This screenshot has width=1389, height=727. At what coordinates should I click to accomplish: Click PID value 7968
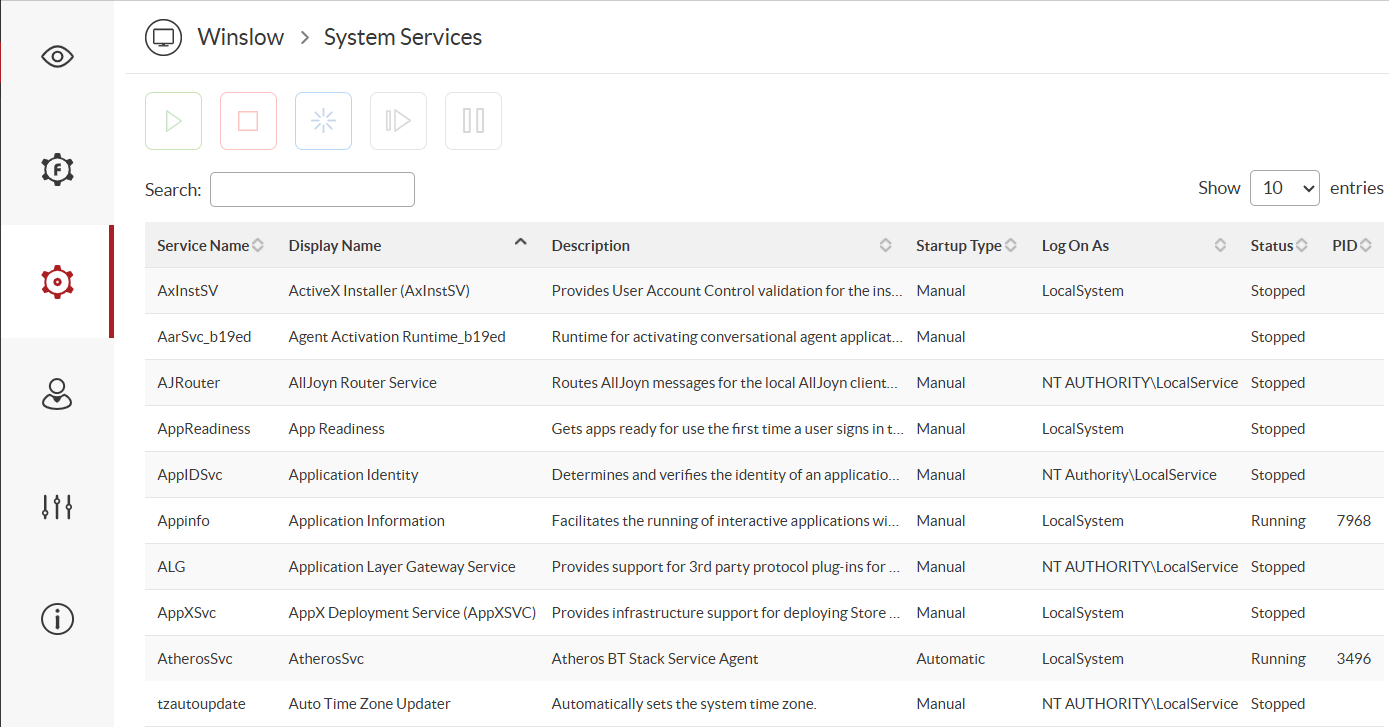point(1354,521)
